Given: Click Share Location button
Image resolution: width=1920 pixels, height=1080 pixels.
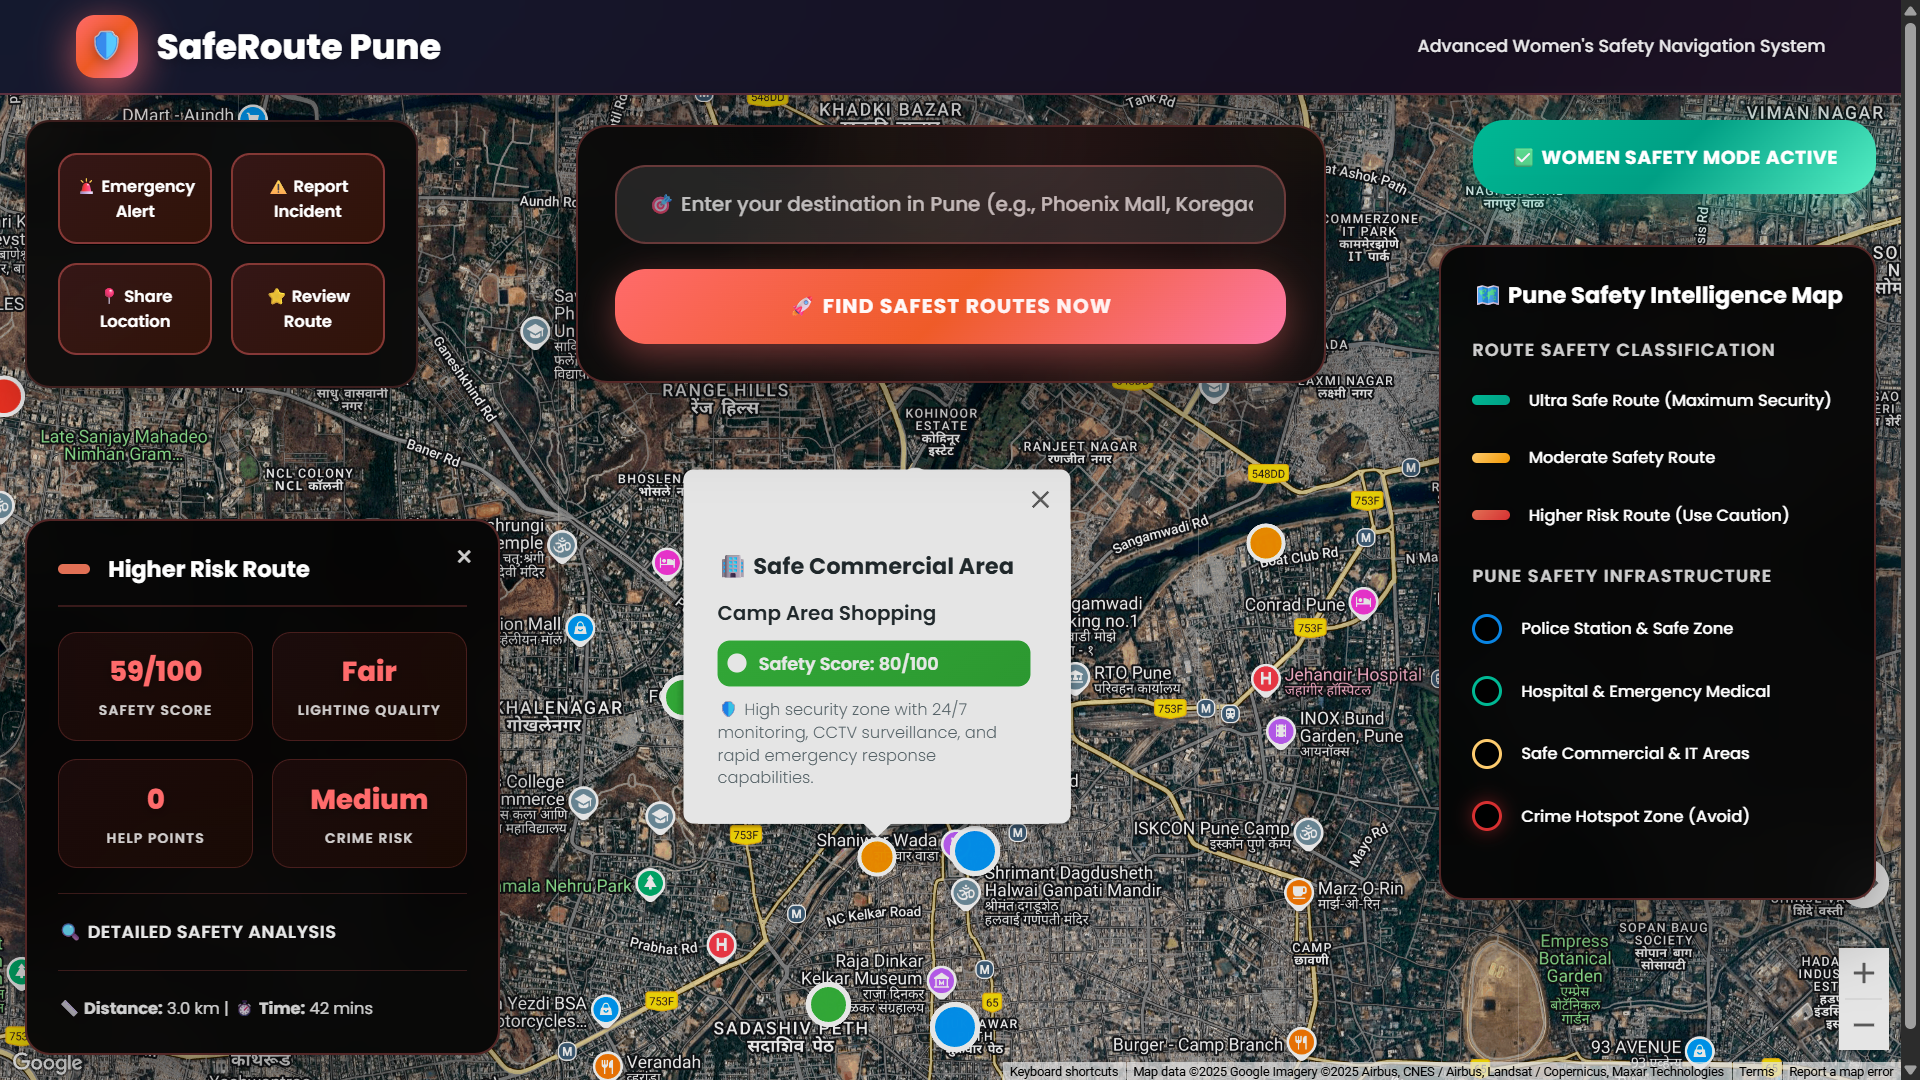Looking at the screenshot, I should tap(135, 309).
